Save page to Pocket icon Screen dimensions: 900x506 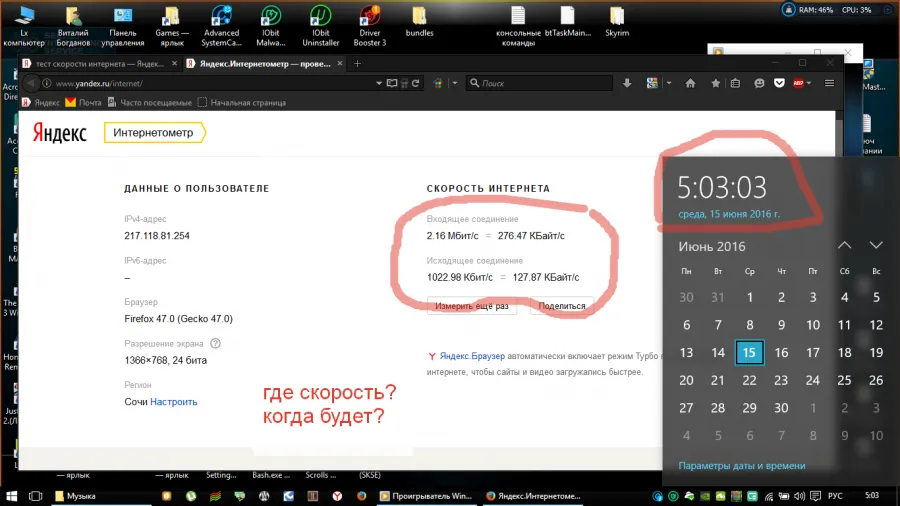(x=779, y=83)
